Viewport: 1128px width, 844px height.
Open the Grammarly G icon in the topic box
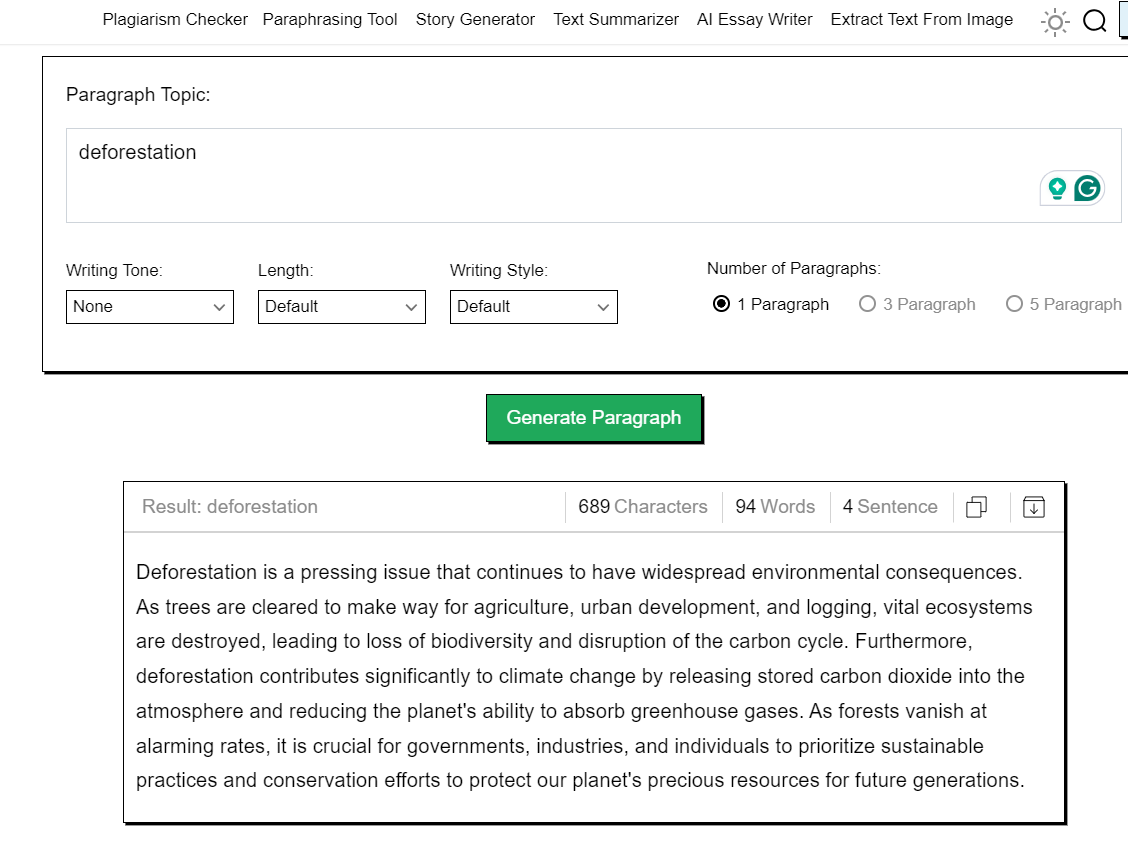(1087, 189)
